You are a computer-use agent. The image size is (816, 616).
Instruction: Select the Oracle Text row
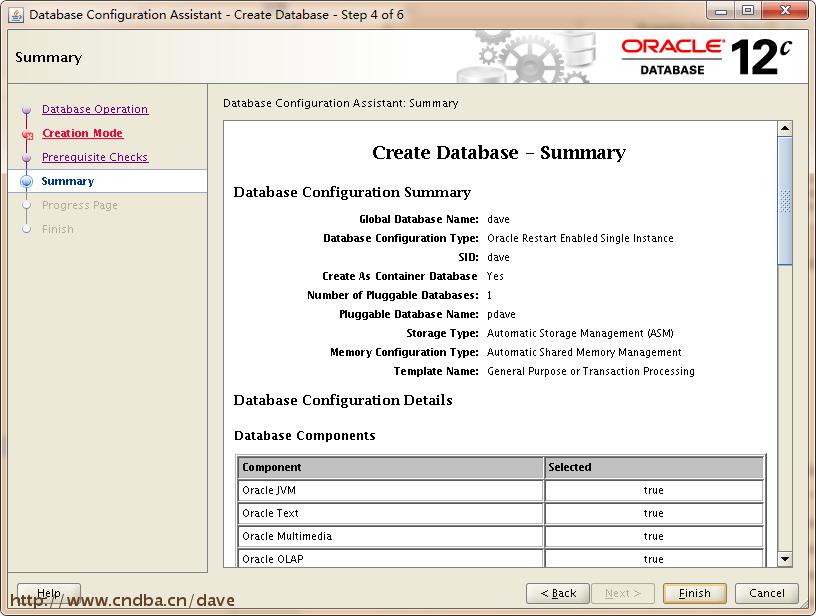pos(501,513)
